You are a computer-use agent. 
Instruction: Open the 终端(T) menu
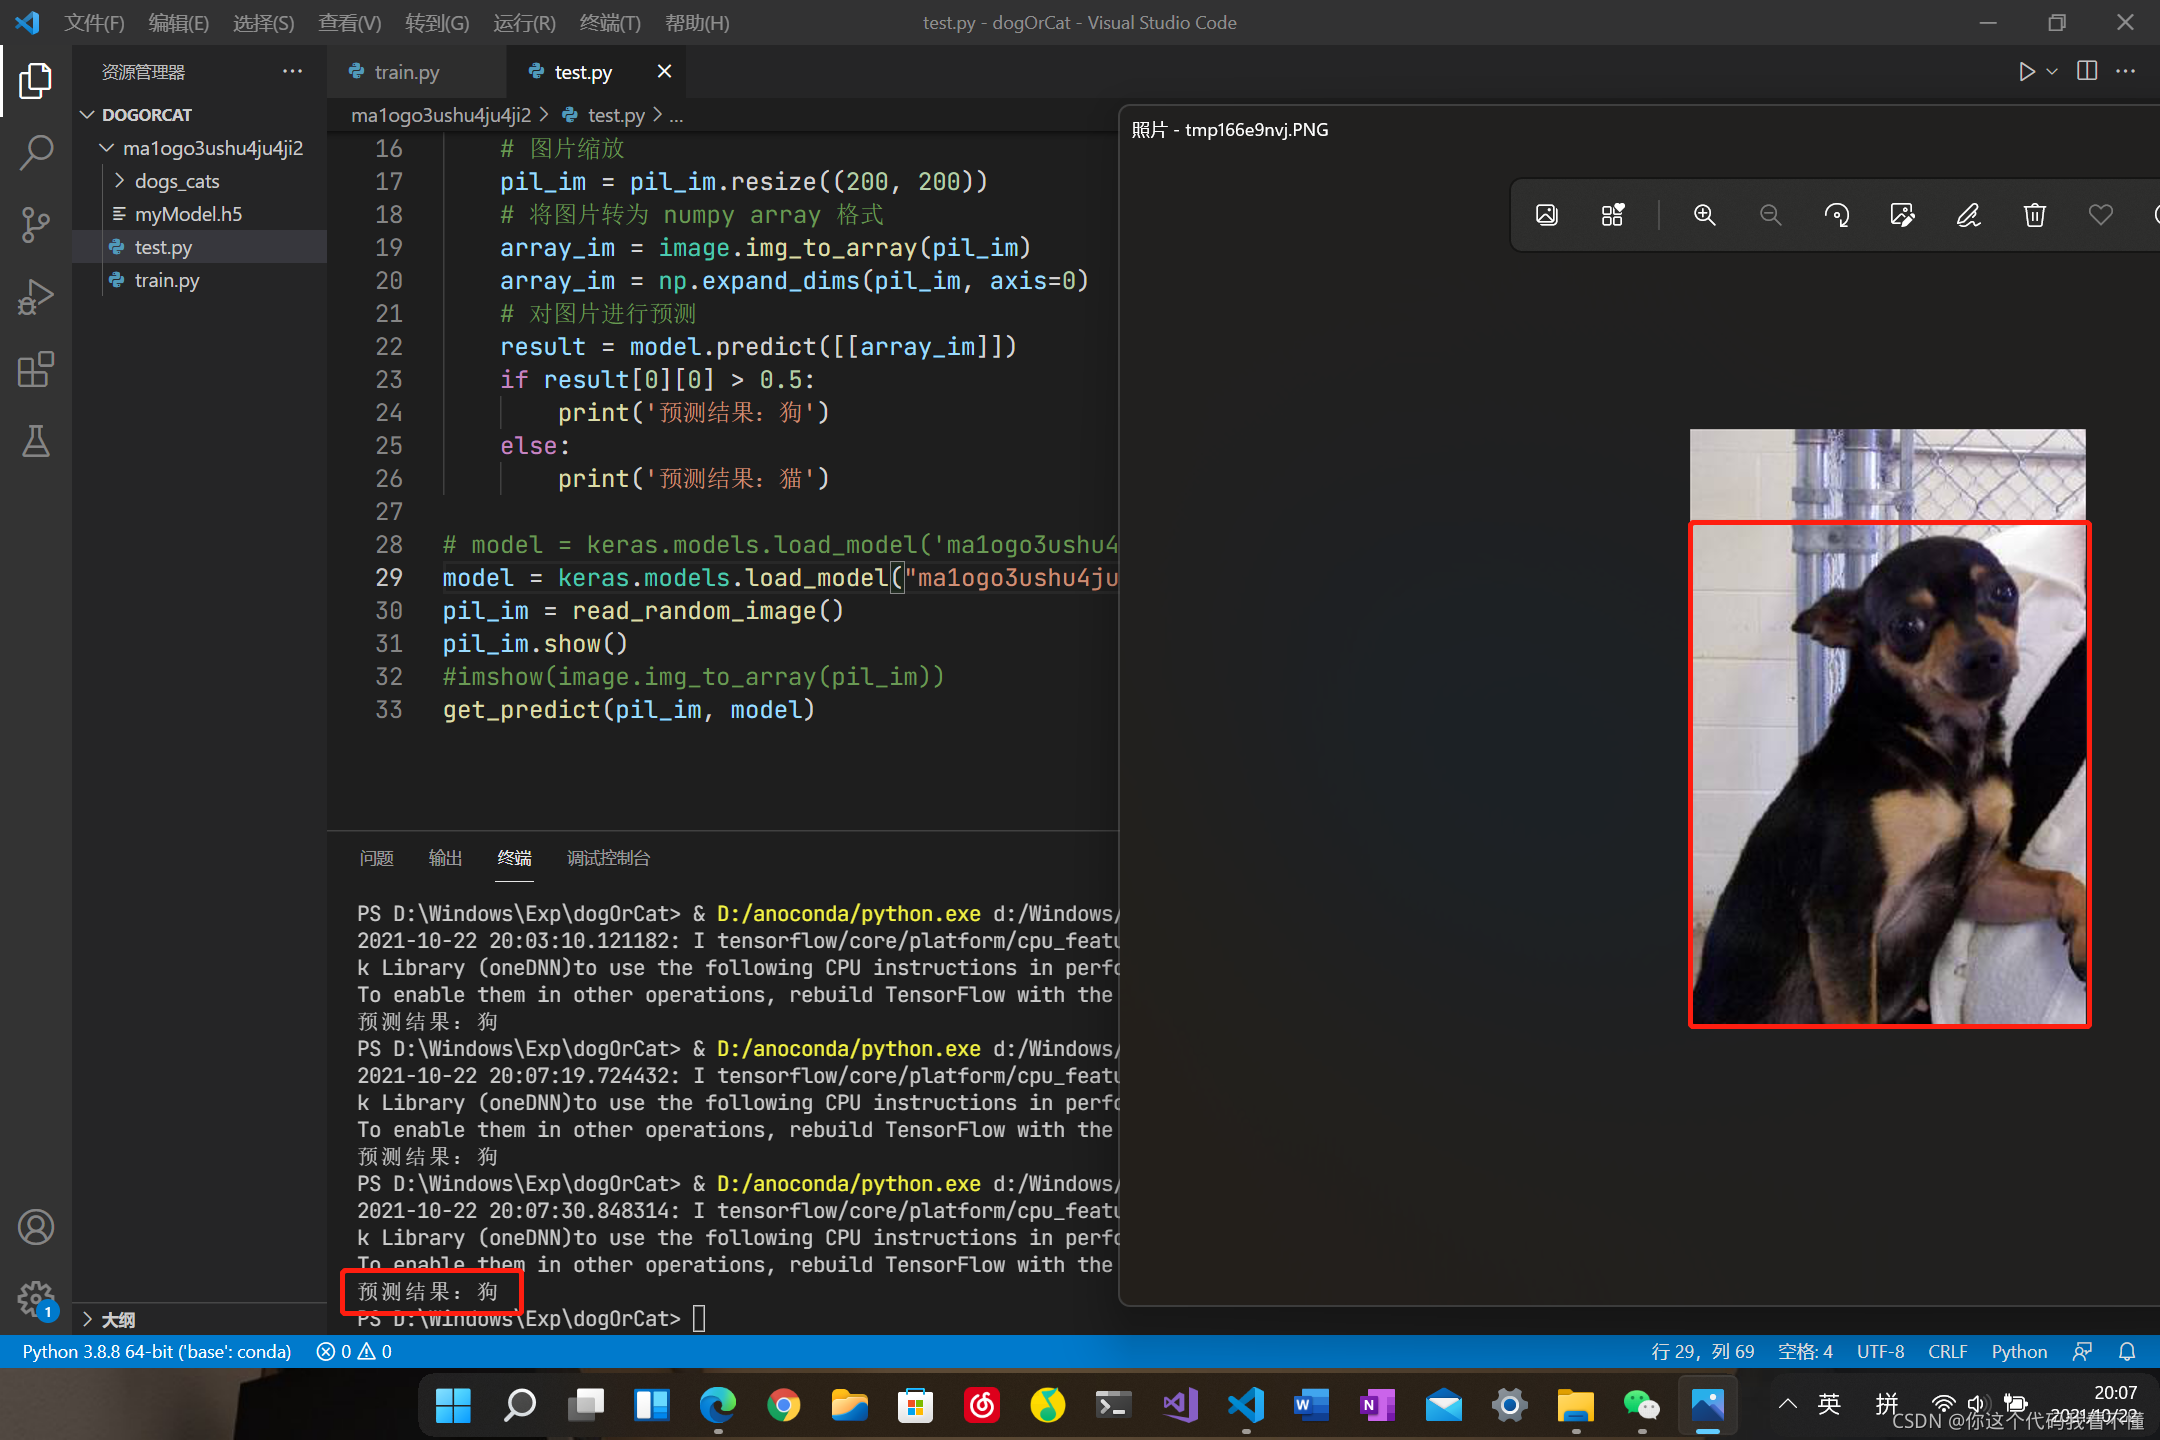(610, 22)
